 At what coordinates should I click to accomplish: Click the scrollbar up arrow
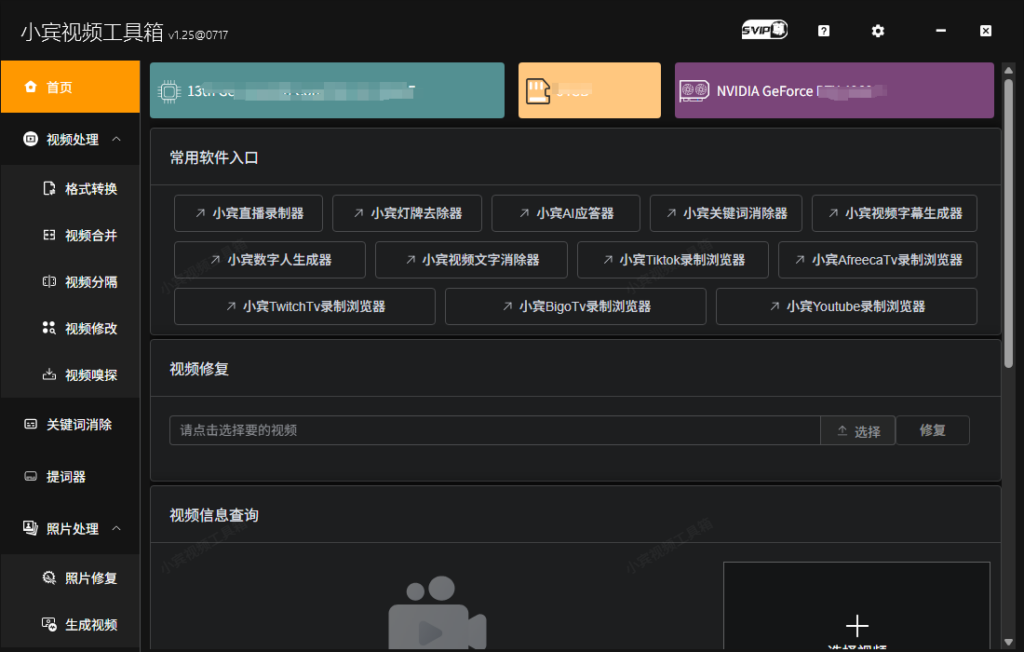pos(1008,70)
